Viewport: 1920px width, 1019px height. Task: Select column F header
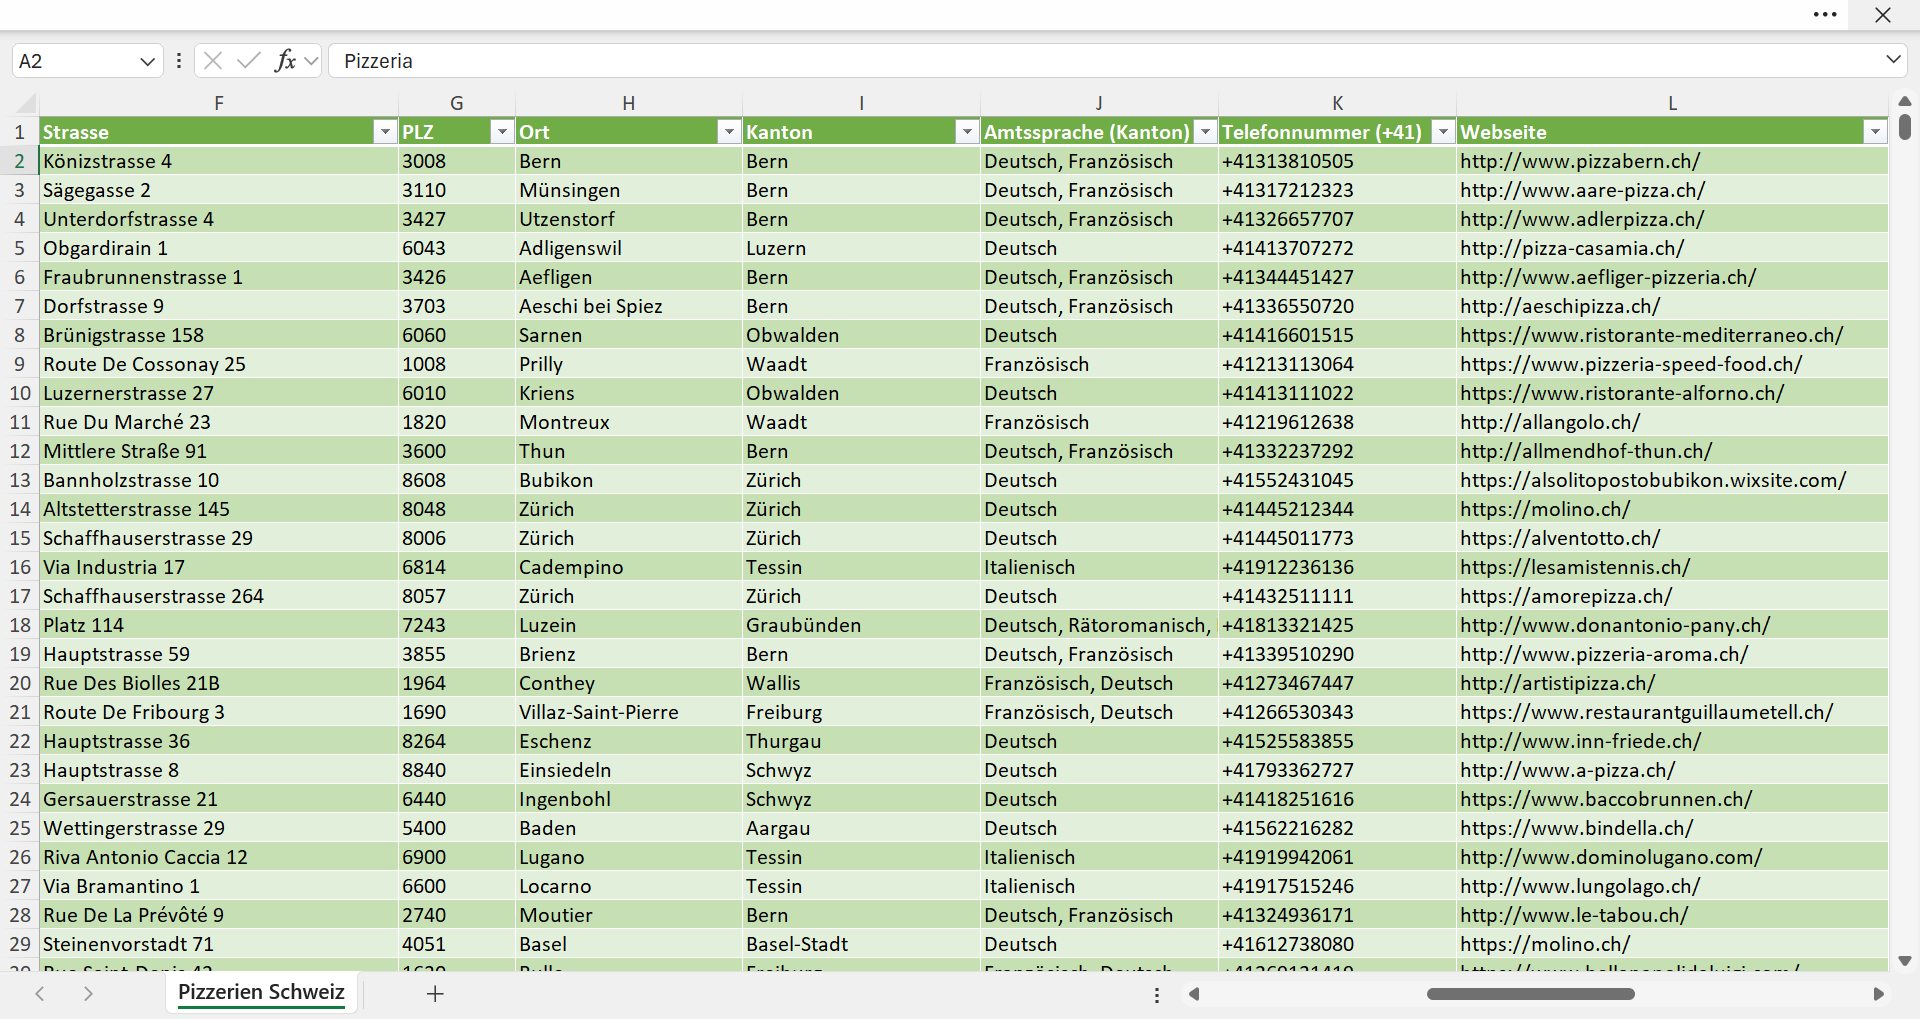tap(219, 103)
